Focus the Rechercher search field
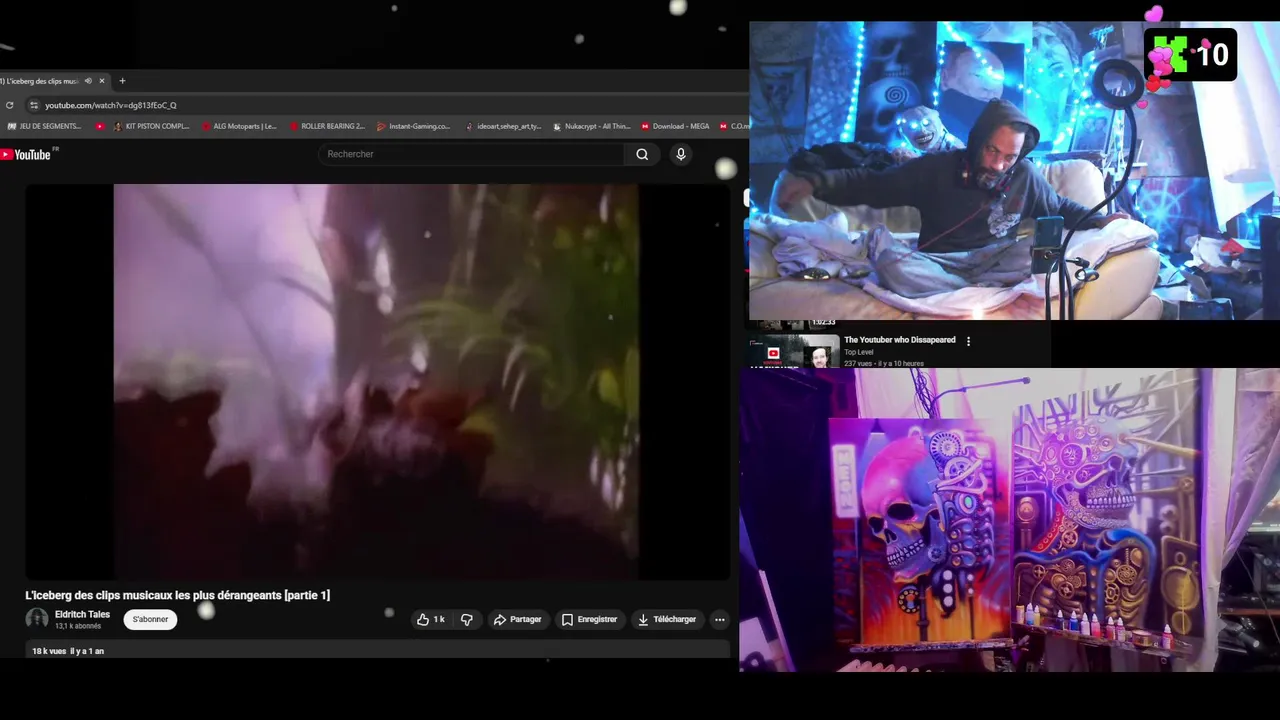Image resolution: width=1280 pixels, height=720 pixels. [x=471, y=154]
